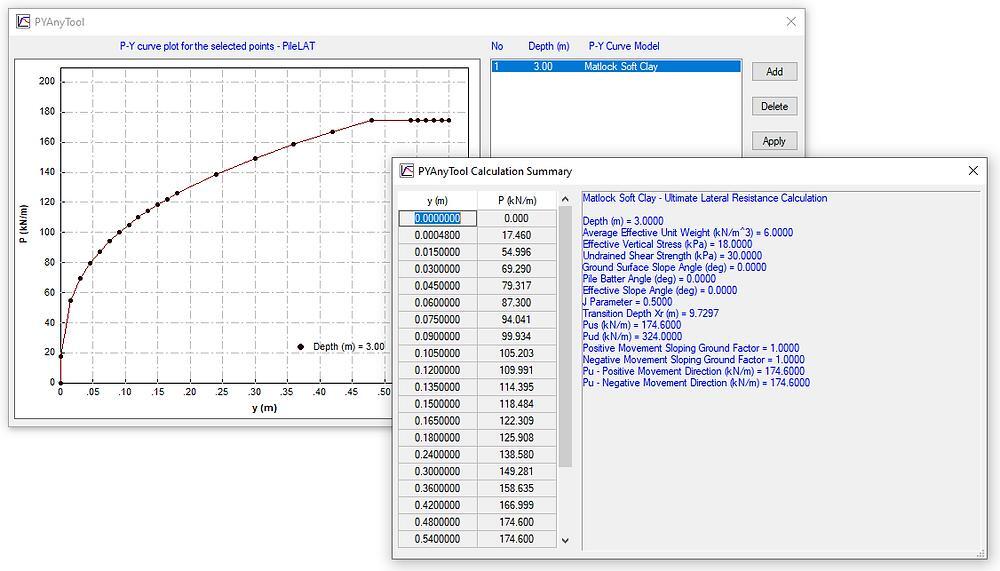Select the P cell 114.395
Image resolution: width=1000 pixels, height=571 pixels.
(x=517, y=387)
